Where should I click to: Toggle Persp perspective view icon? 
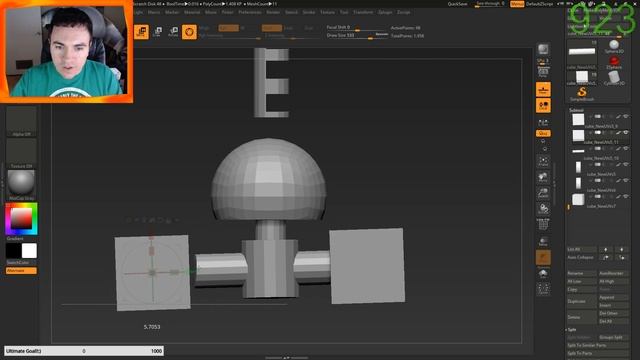[543, 73]
